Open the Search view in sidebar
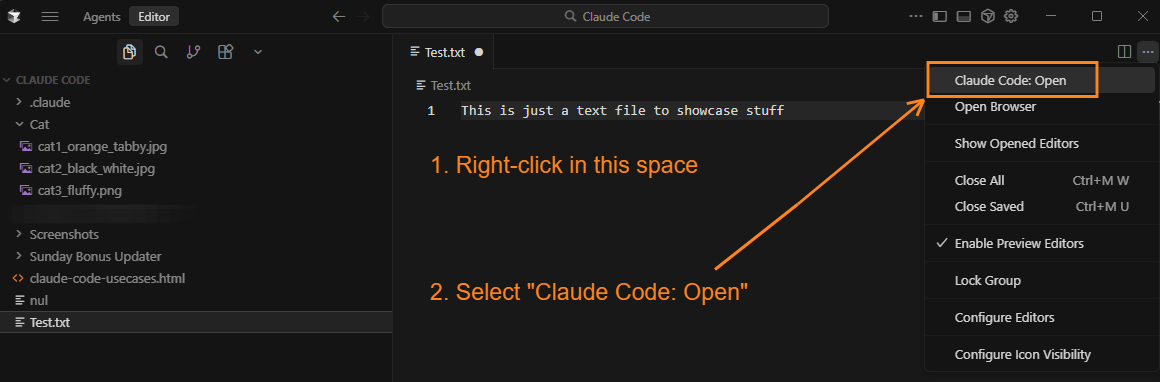The width and height of the screenshot is (1160, 382). point(161,52)
